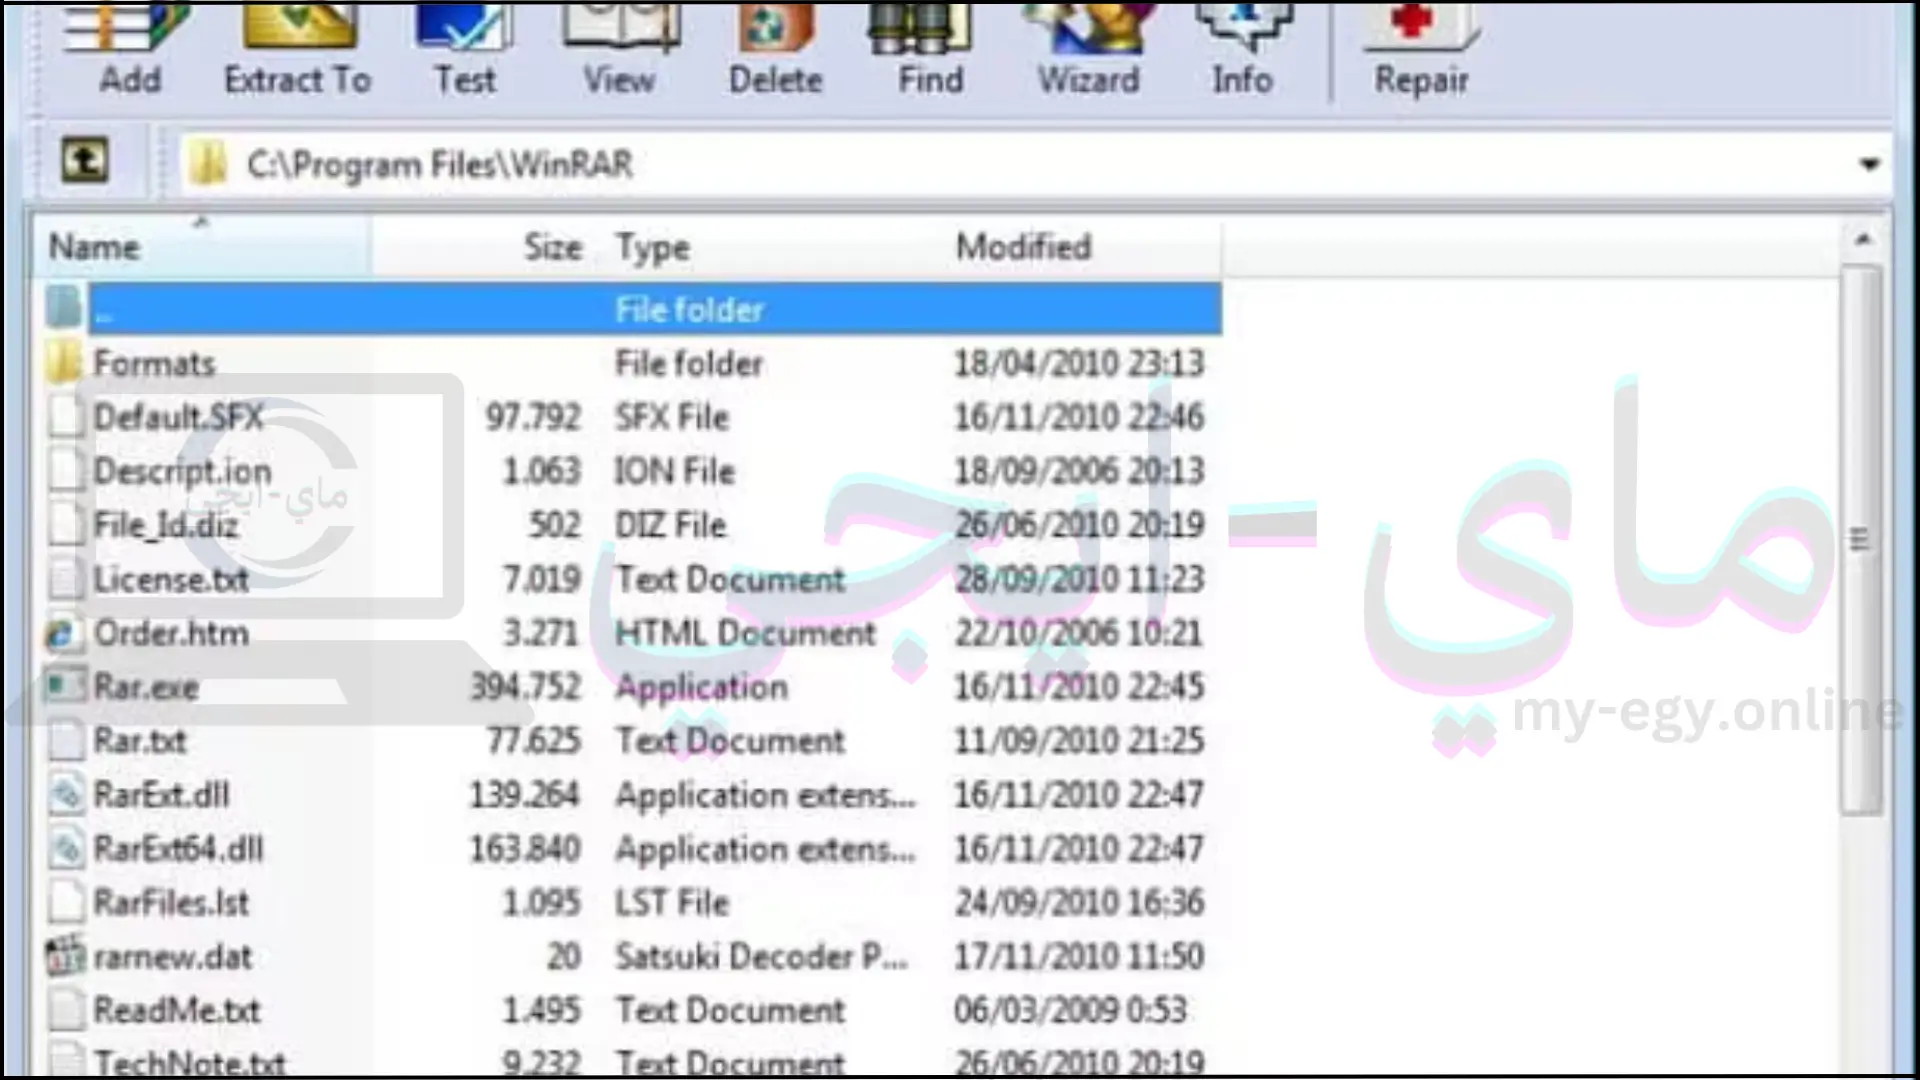The width and height of the screenshot is (1920, 1080).
Task: Select the ReadMe.txt file
Action: [176, 1011]
